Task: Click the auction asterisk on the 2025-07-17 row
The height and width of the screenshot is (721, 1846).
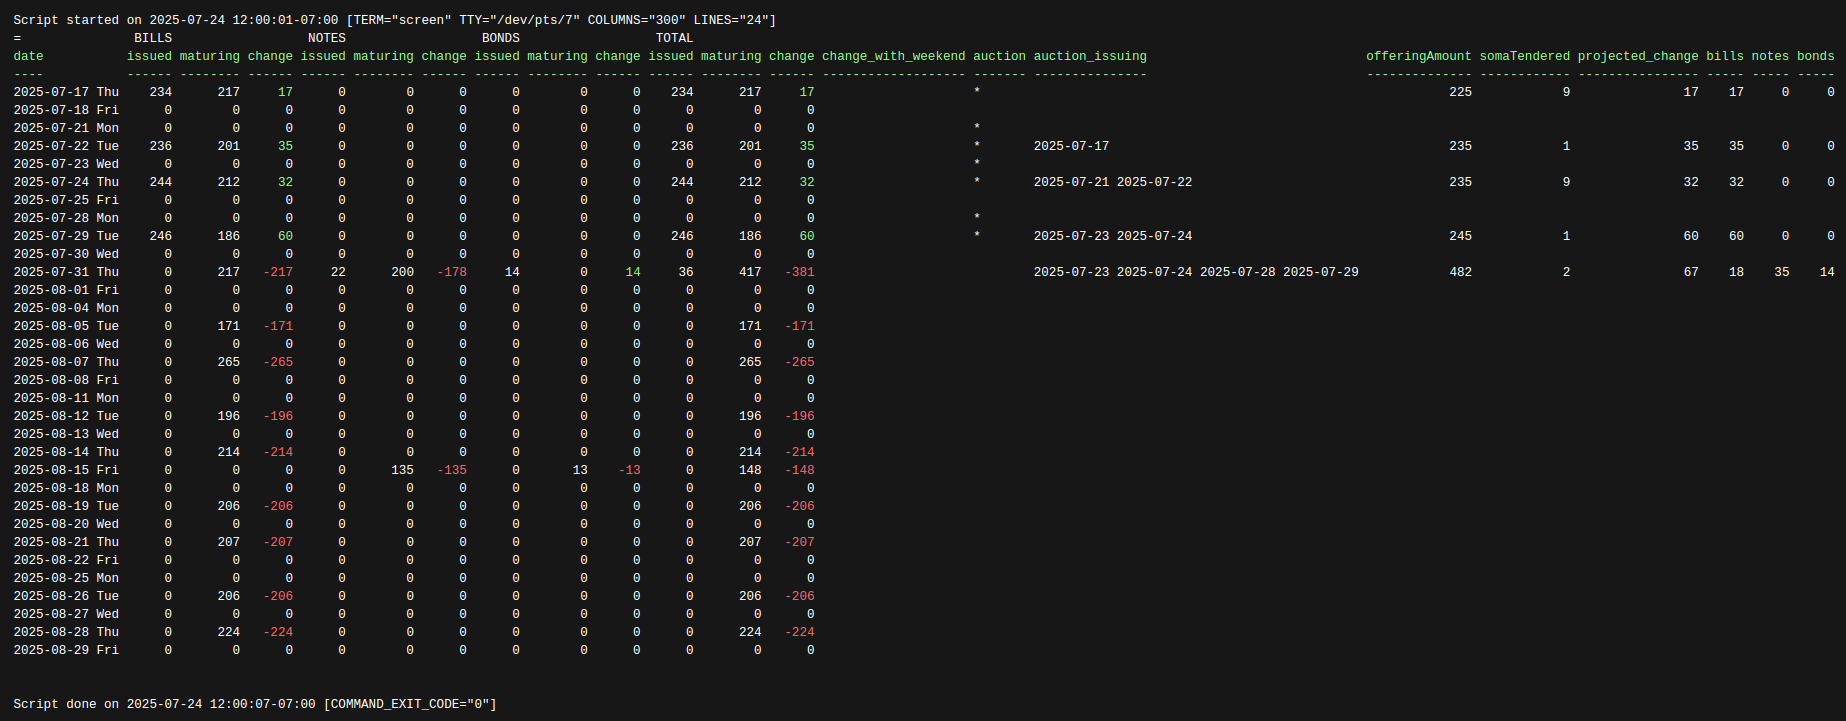Action: click(977, 92)
